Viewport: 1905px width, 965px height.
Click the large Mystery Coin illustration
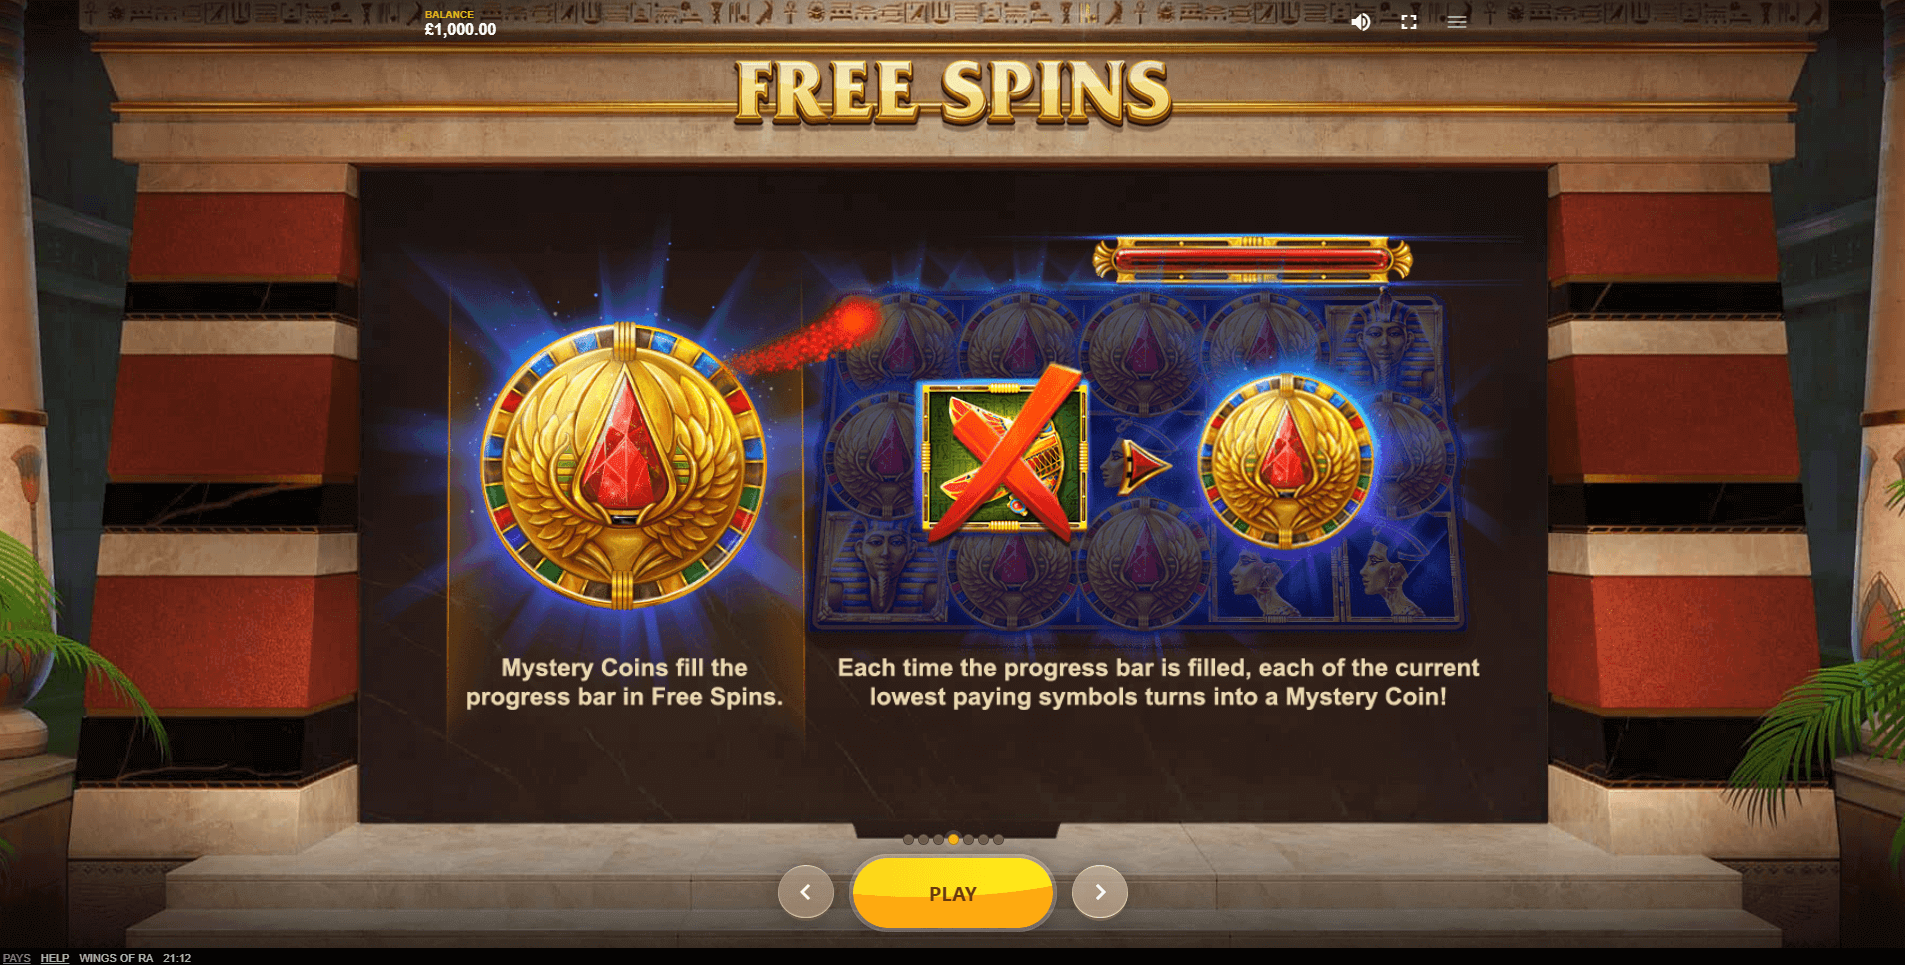[624, 466]
